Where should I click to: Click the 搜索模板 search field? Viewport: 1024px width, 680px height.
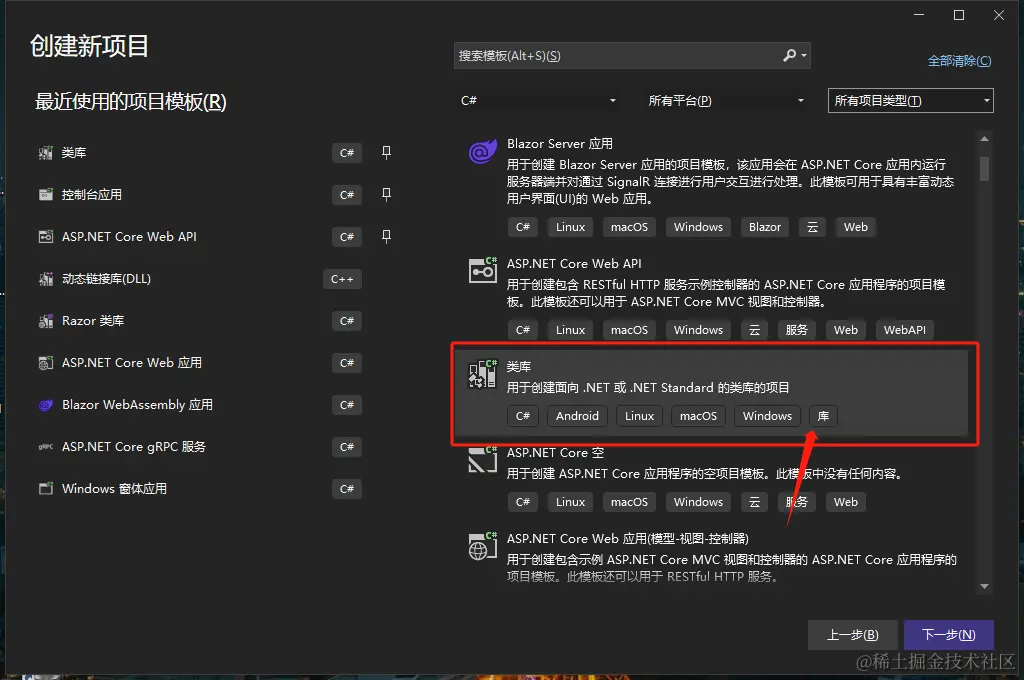coord(620,55)
